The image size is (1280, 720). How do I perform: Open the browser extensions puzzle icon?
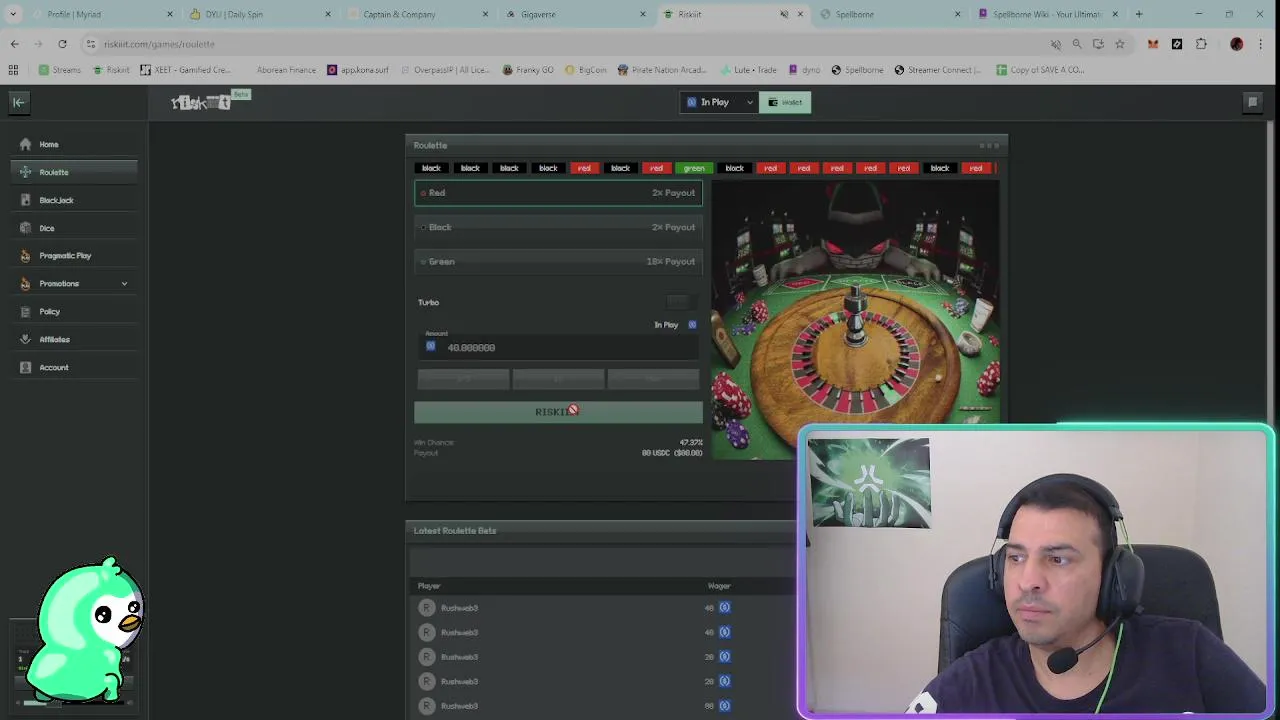pyautogui.click(x=1201, y=44)
